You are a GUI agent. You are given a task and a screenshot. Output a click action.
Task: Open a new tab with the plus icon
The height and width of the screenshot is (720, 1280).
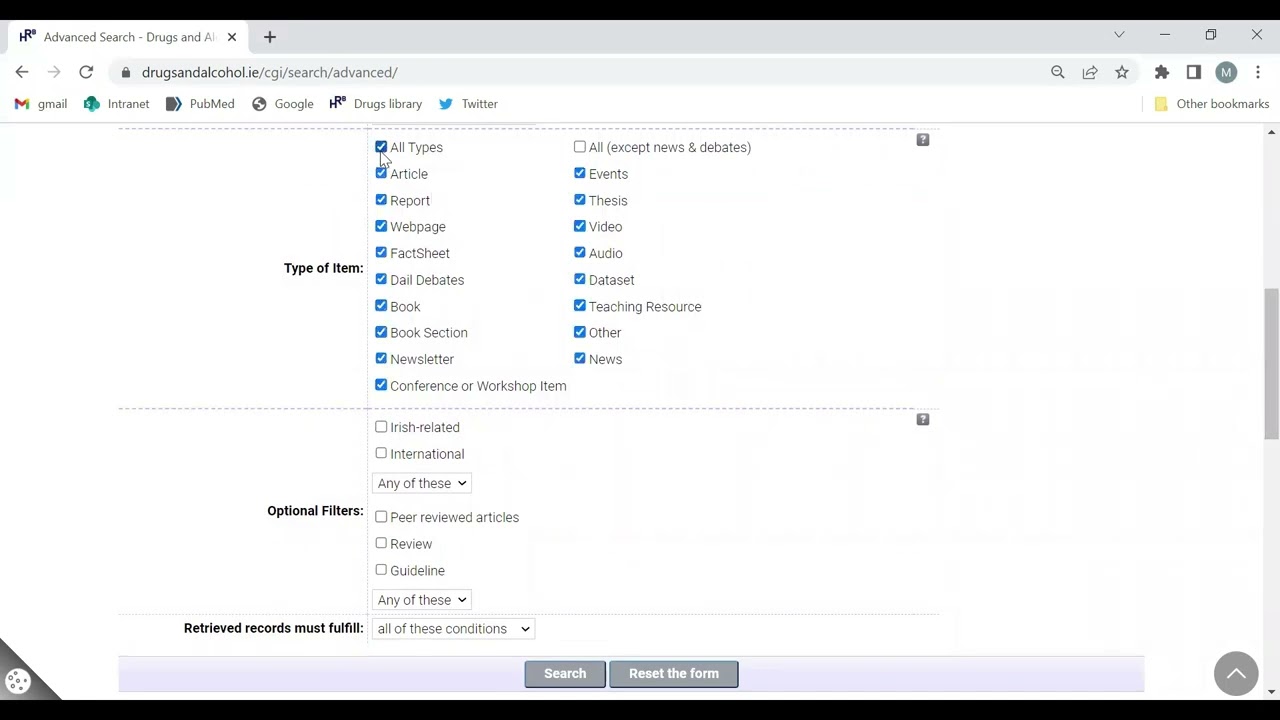click(269, 37)
